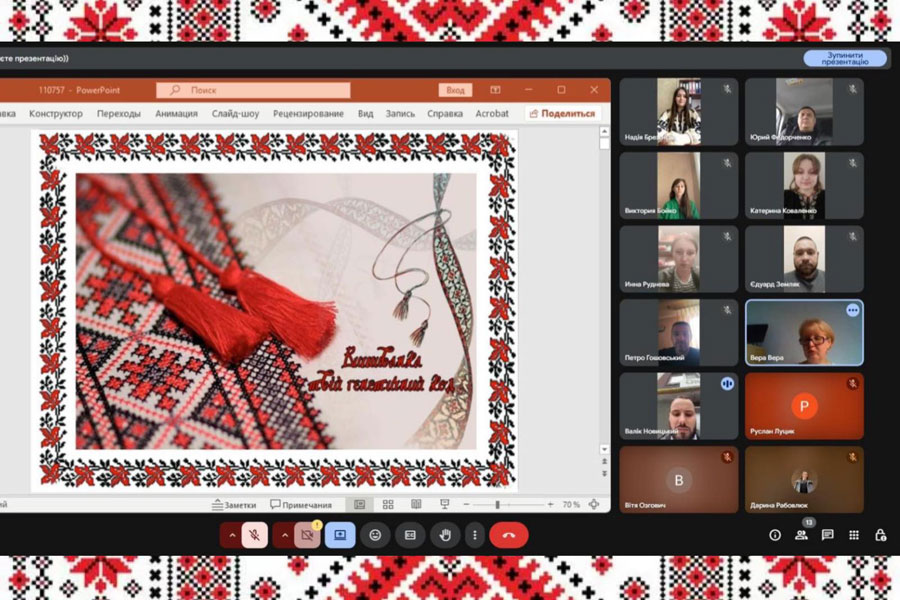Open meeting details info icon
Viewport: 900px width, 600px height.
(775, 535)
